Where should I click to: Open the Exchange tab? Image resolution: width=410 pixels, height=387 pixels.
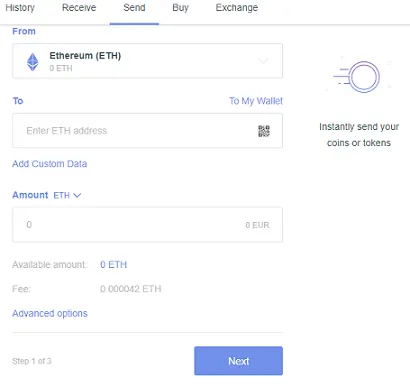237,8
